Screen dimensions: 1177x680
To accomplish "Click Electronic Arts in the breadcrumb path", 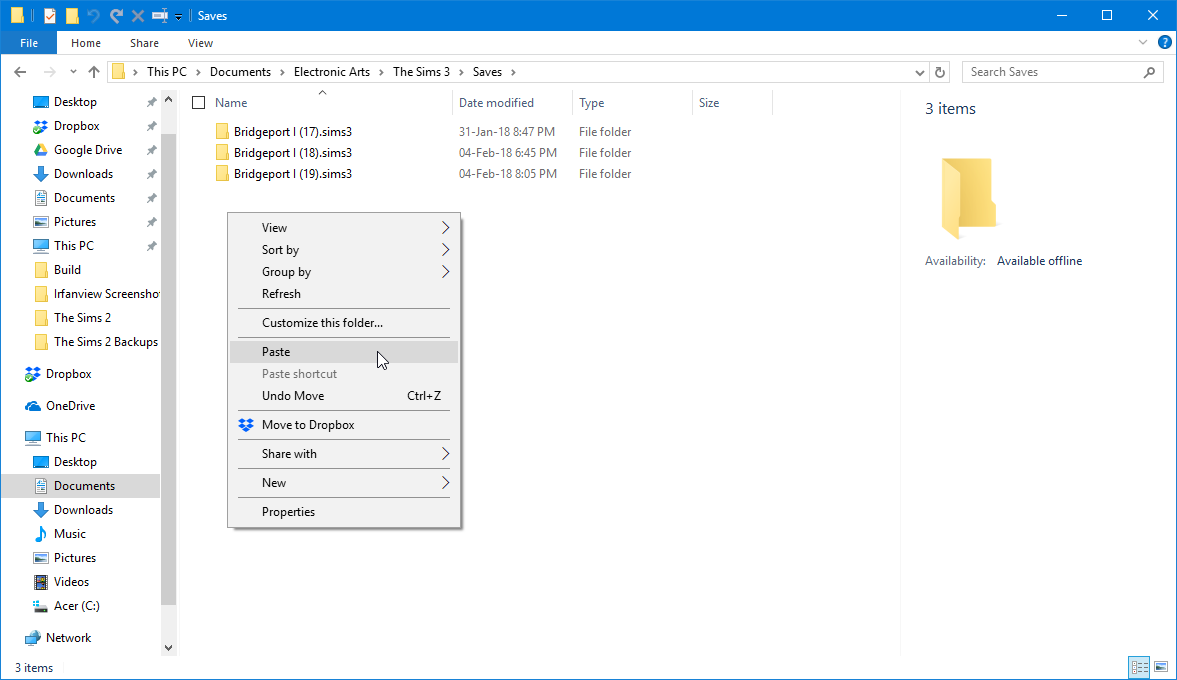I will pos(332,72).
